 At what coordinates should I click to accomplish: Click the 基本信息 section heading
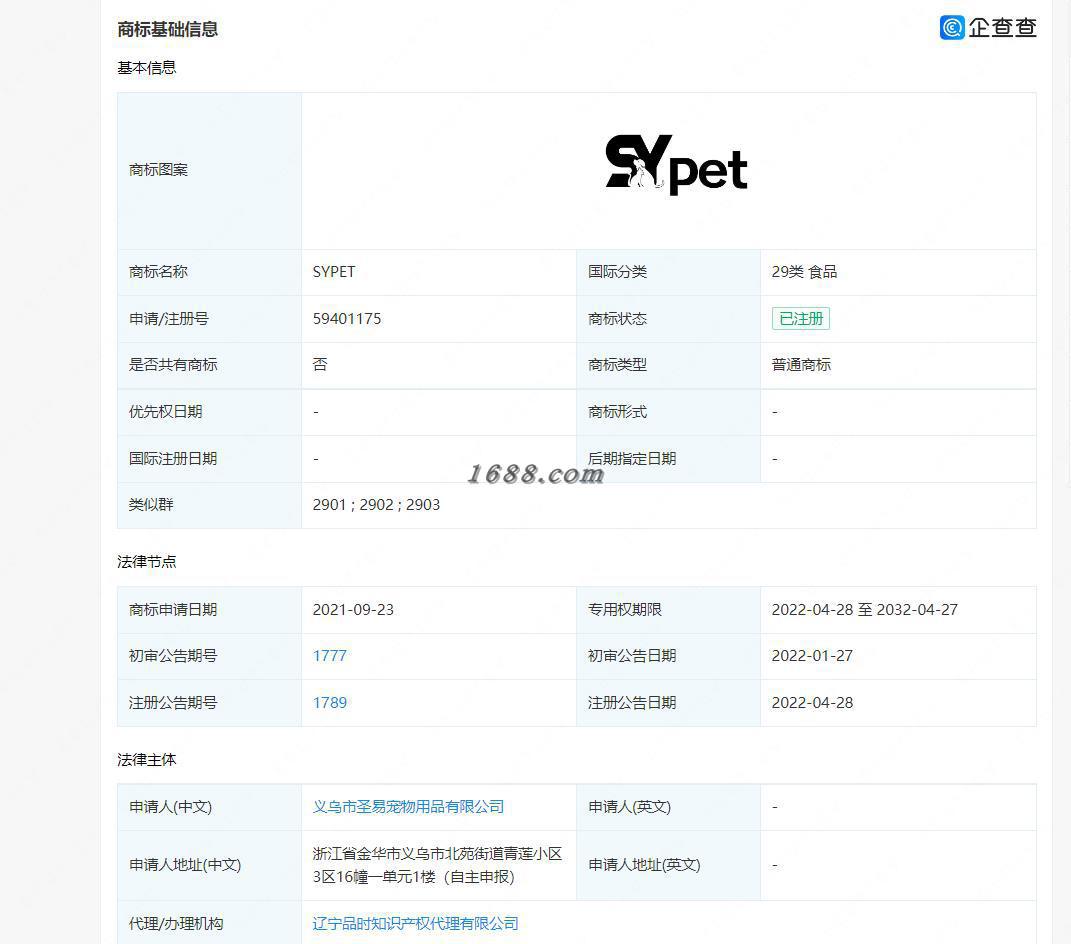coord(146,68)
